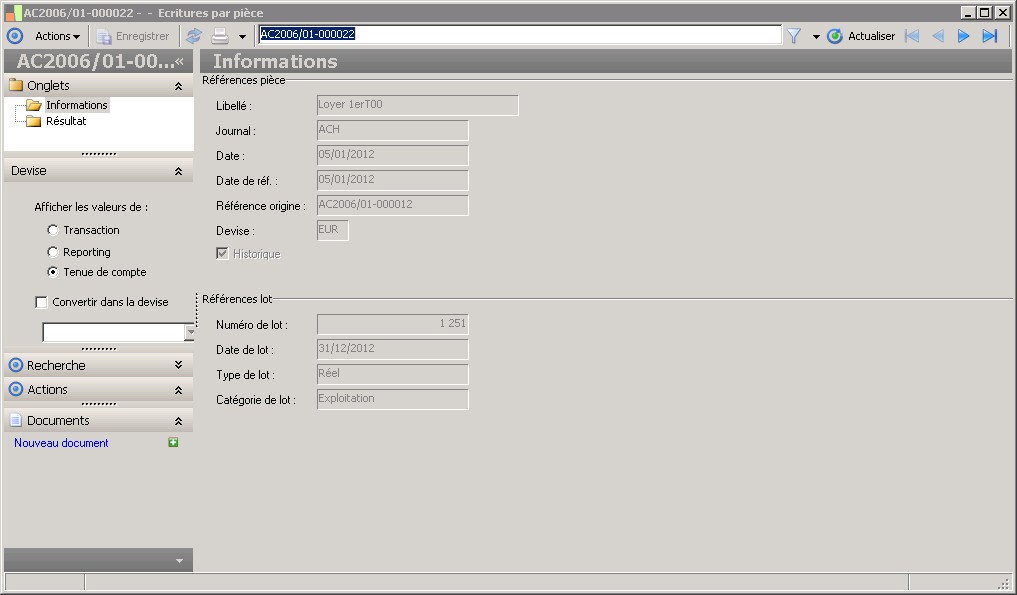The image size is (1017, 595).
Task: Click the Recherche round blue icon
Action: point(16,365)
